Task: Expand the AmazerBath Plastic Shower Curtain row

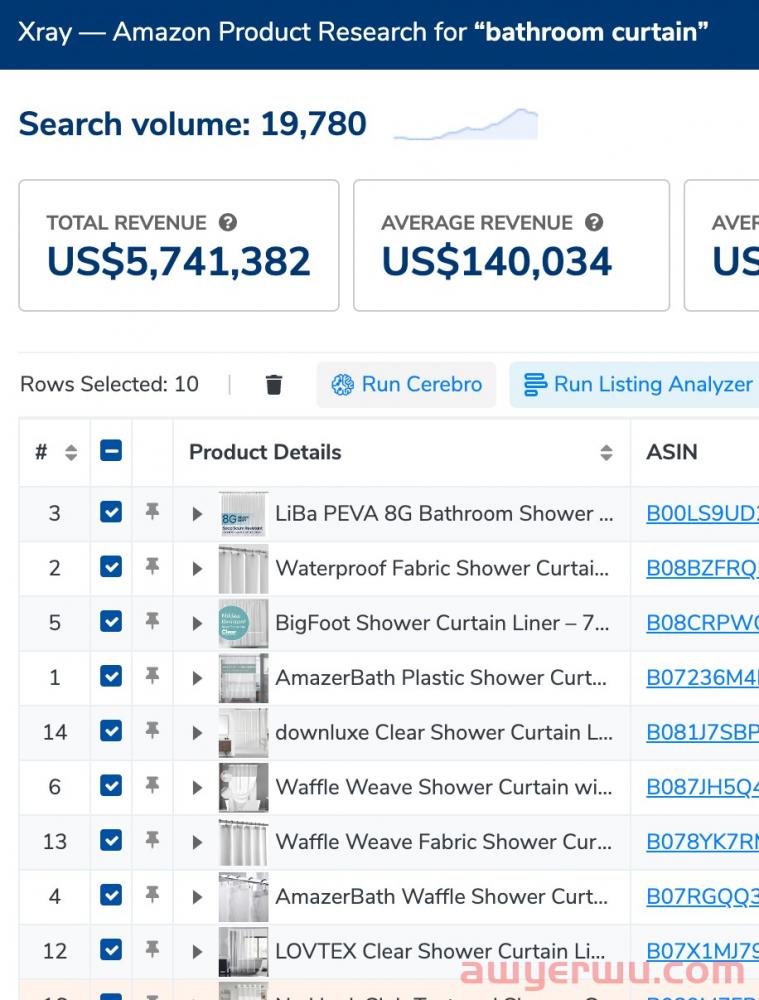Action: click(197, 678)
